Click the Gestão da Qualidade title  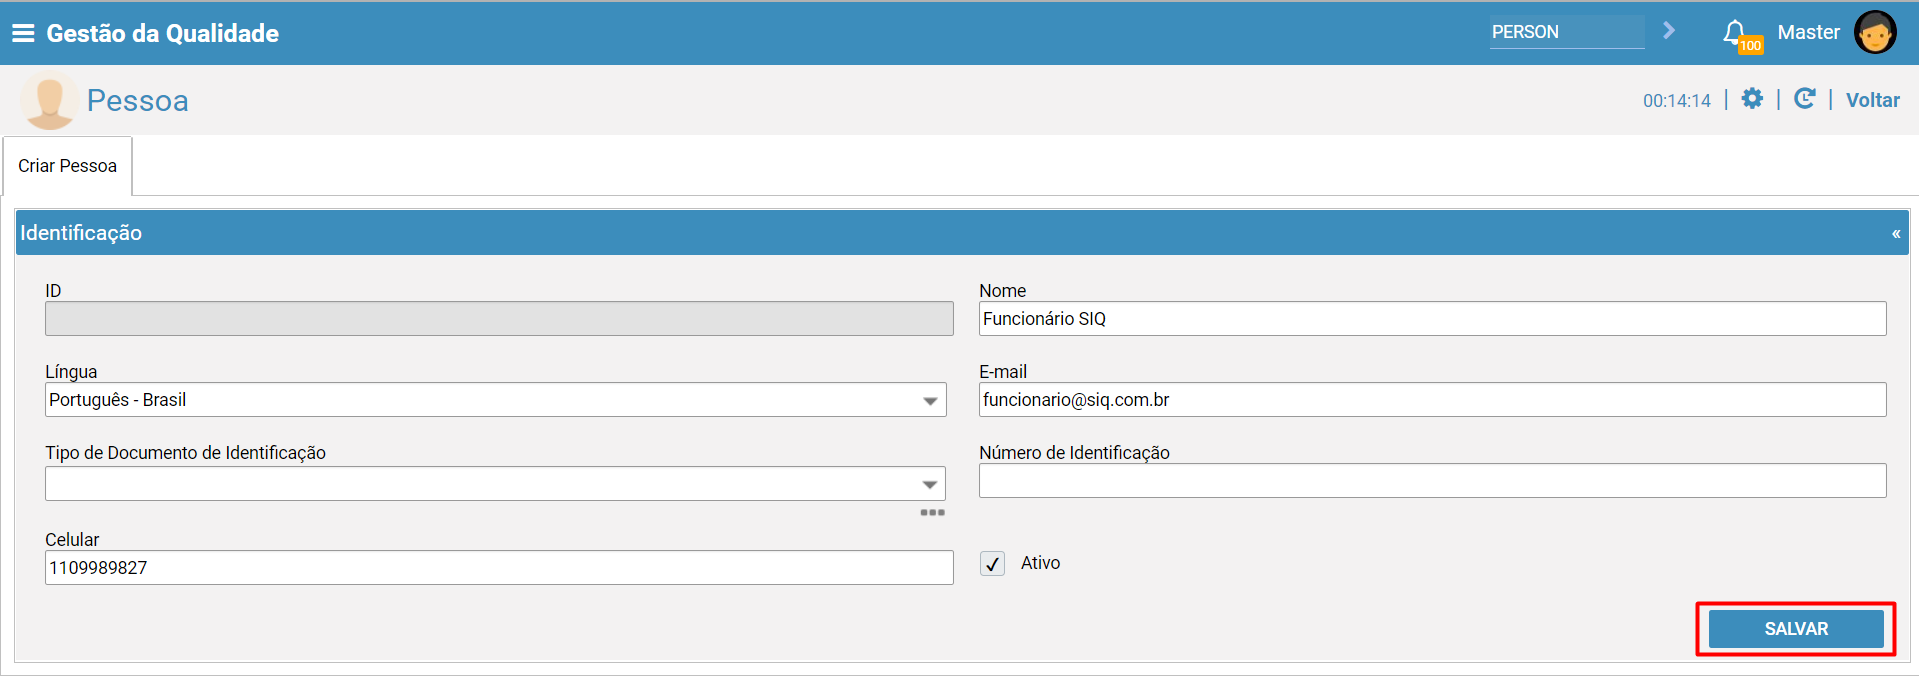[163, 33]
